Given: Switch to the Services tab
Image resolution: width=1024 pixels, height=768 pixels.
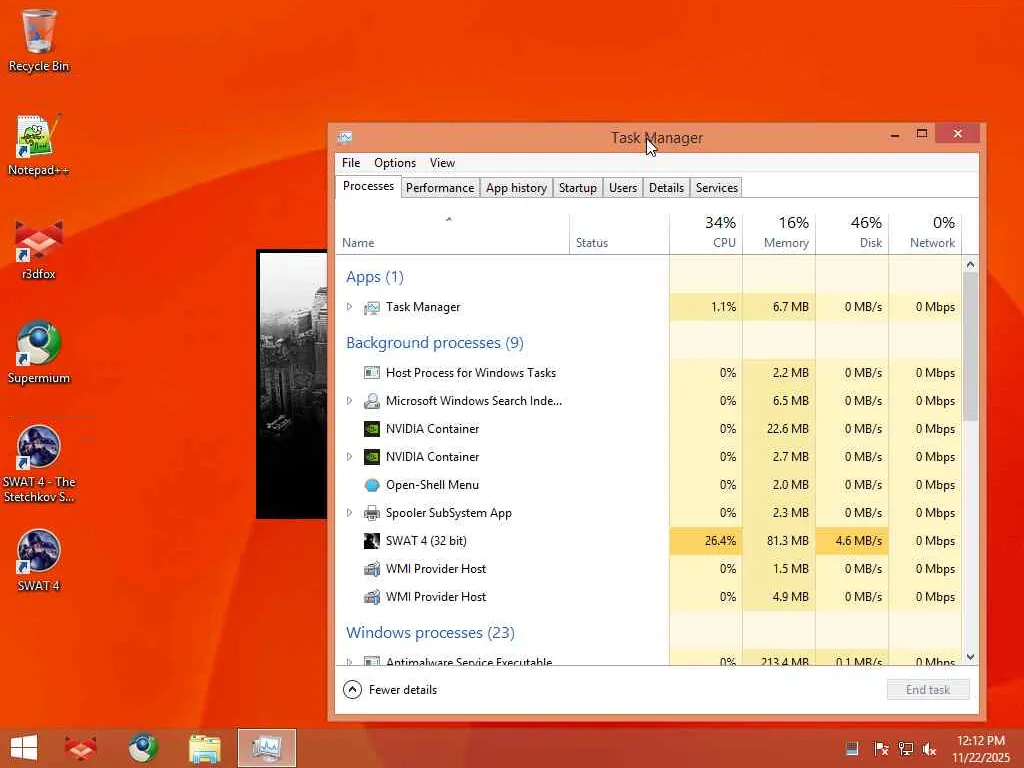Looking at the screenshot, I should coord(716,188).
